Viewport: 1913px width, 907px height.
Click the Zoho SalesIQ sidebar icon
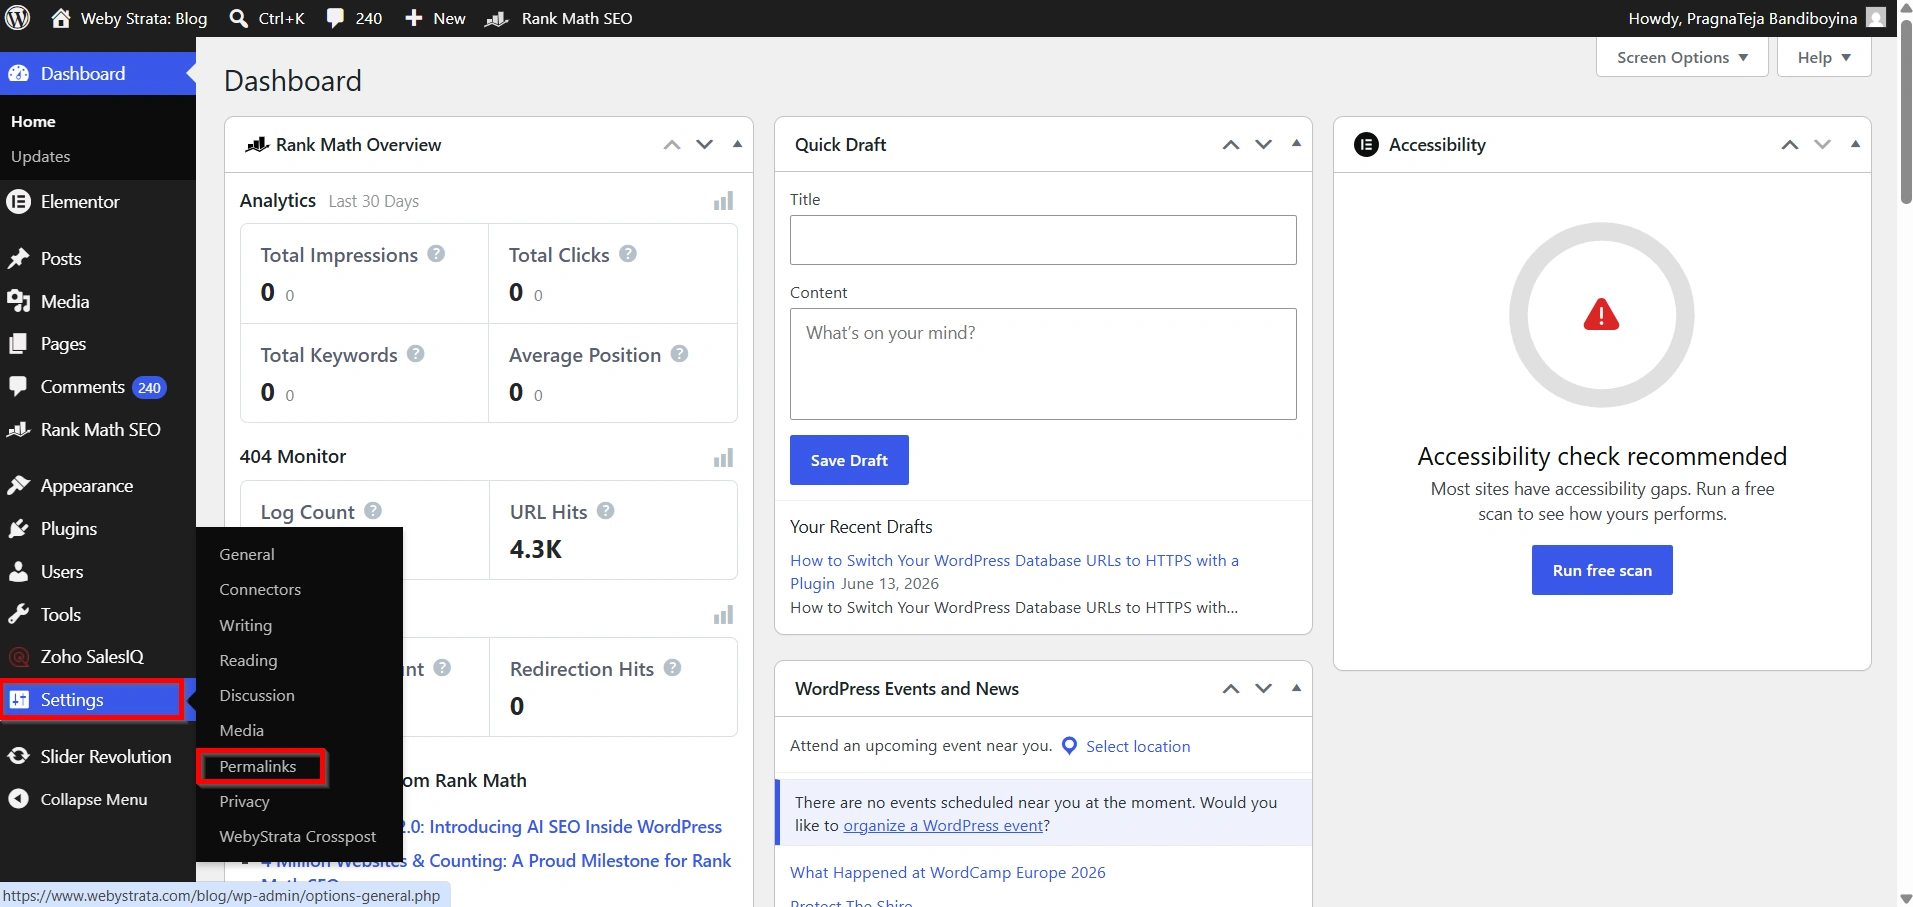pos(18,656)
